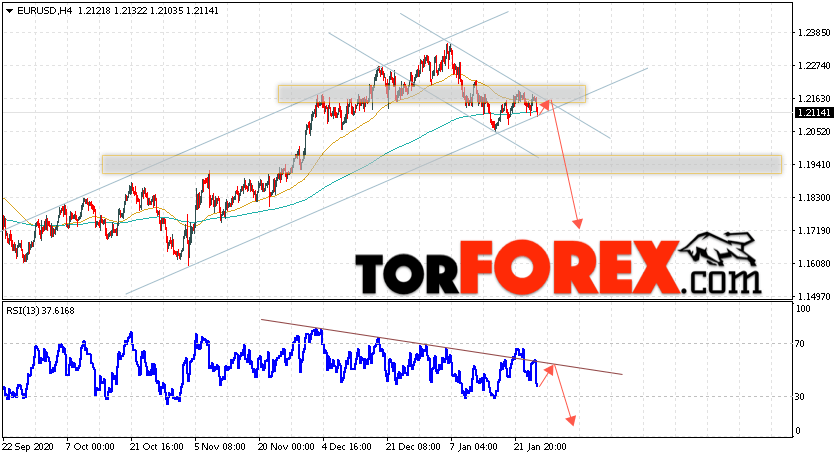
Task: Select the 4 Dec 16:00 date label
Action: (347, 447)
